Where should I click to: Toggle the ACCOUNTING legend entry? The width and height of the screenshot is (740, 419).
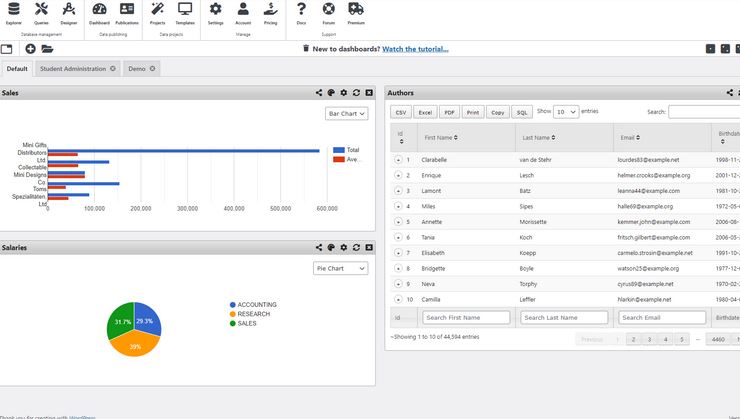tap(253, 305)
